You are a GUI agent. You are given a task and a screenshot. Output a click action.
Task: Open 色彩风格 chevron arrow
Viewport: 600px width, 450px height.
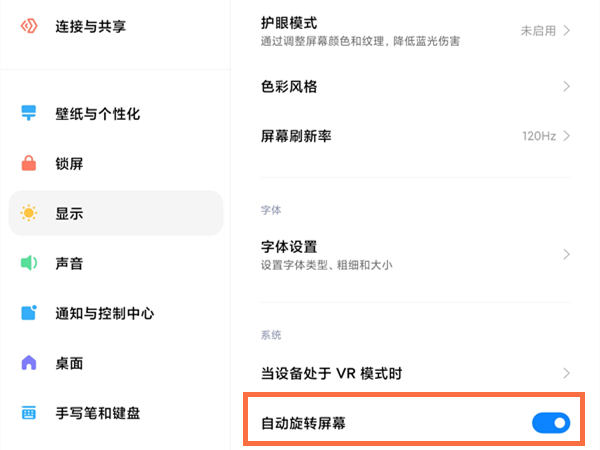[x=567, y=87]
